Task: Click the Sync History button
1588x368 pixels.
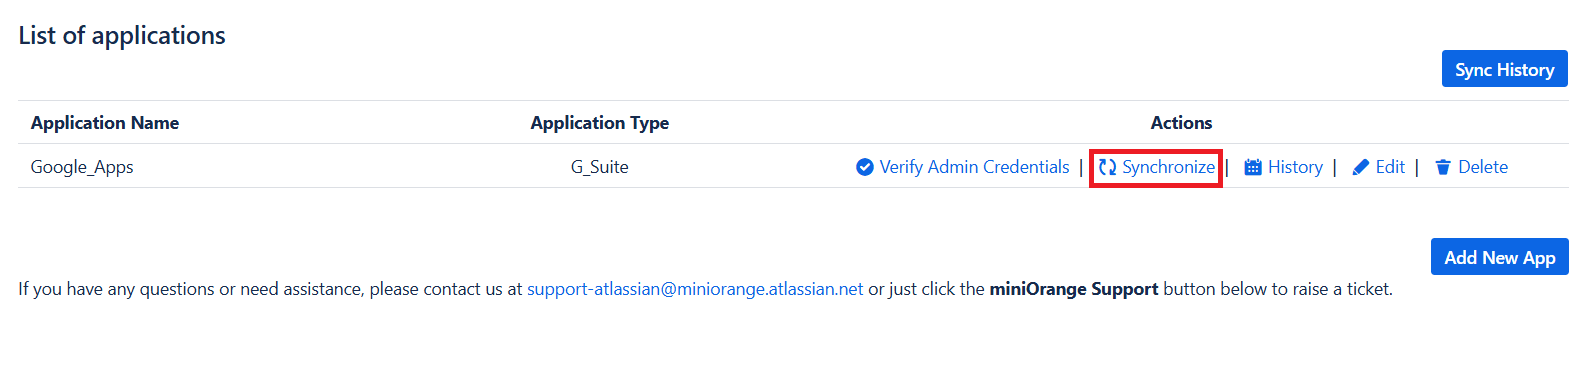Action: 1504,69
